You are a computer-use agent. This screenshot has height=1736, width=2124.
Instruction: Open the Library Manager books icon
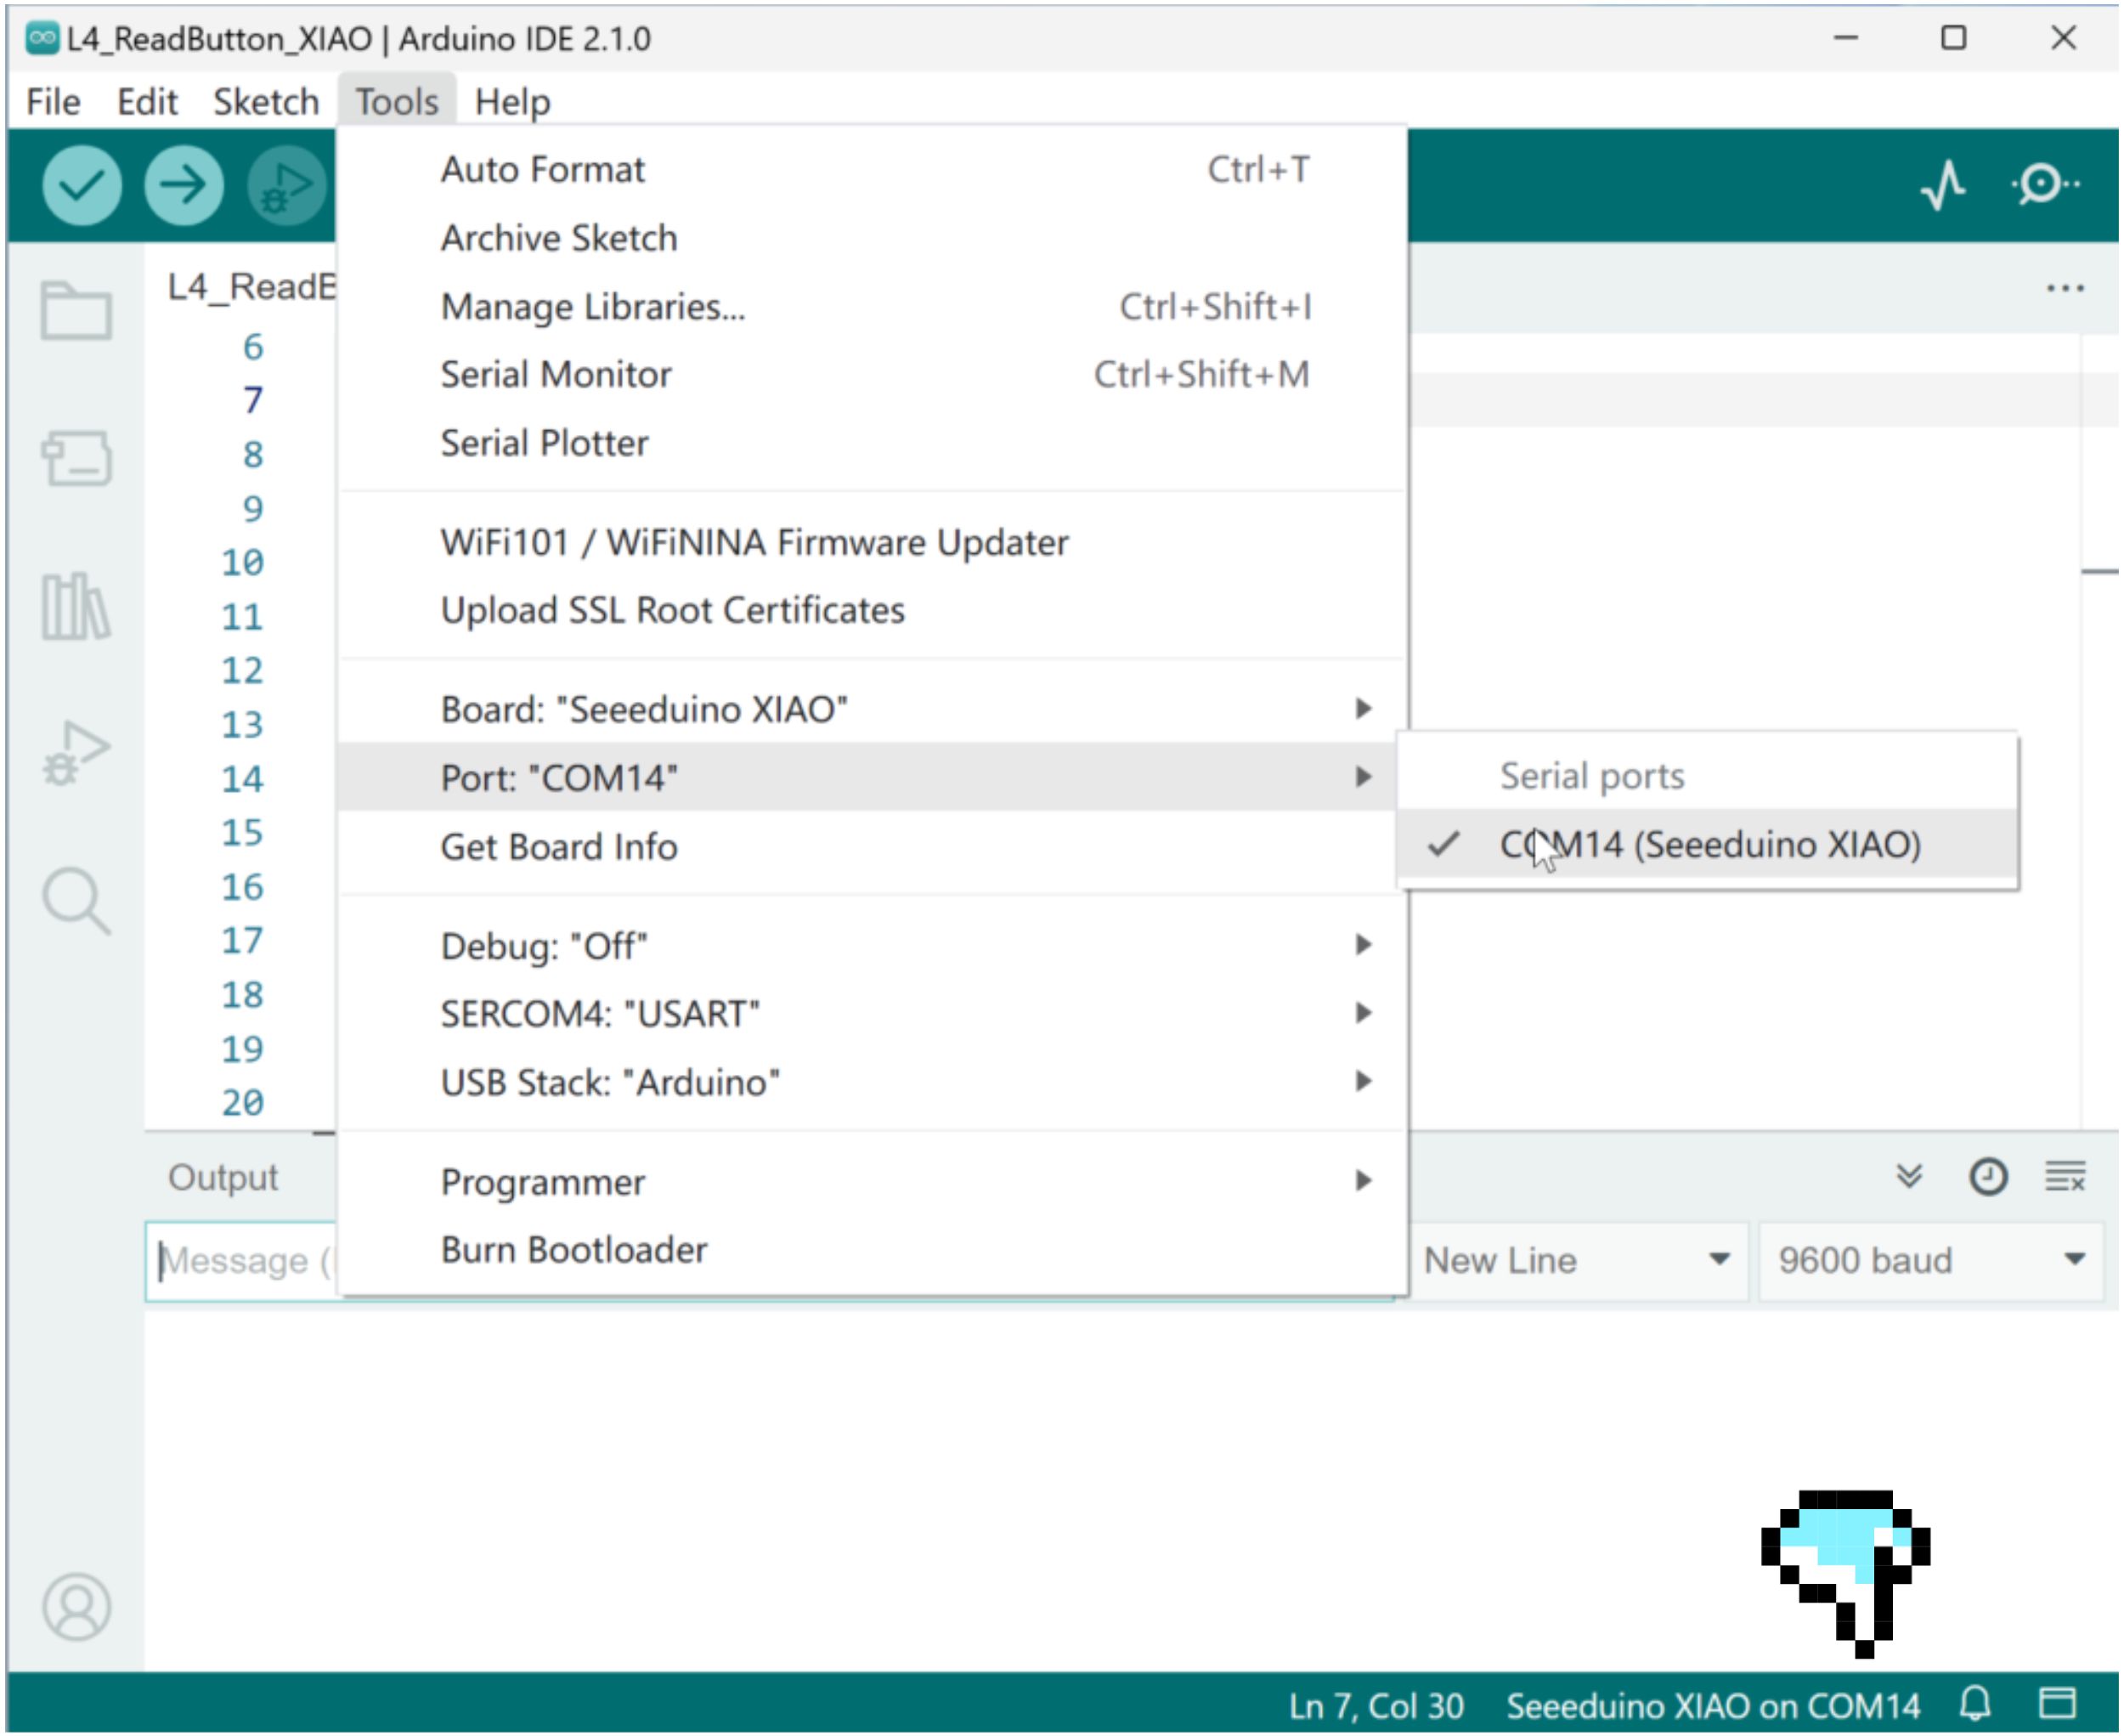click(x=76, y=606)
